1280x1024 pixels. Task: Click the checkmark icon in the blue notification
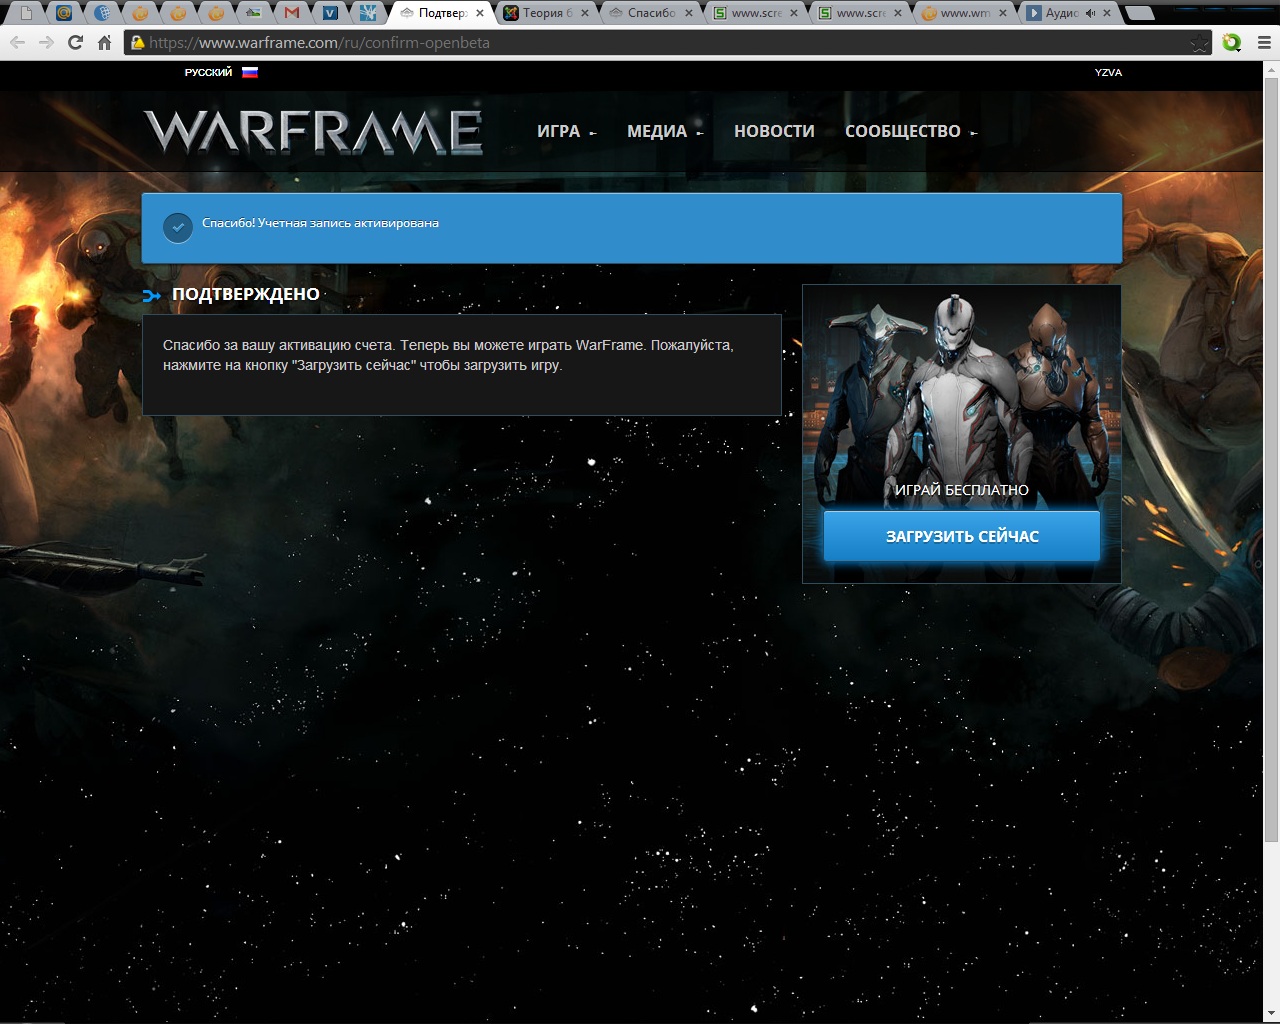(178, 228)
